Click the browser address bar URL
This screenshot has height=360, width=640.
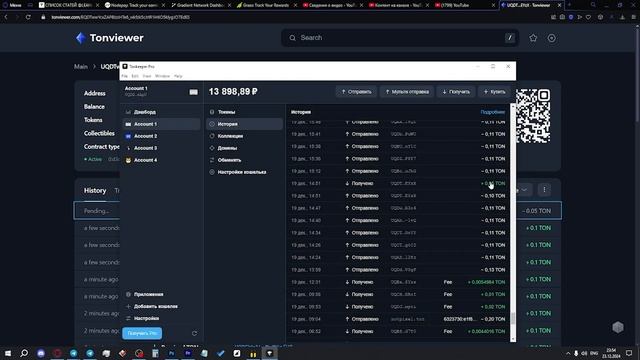pyautogui.click(x=120, y=17)
